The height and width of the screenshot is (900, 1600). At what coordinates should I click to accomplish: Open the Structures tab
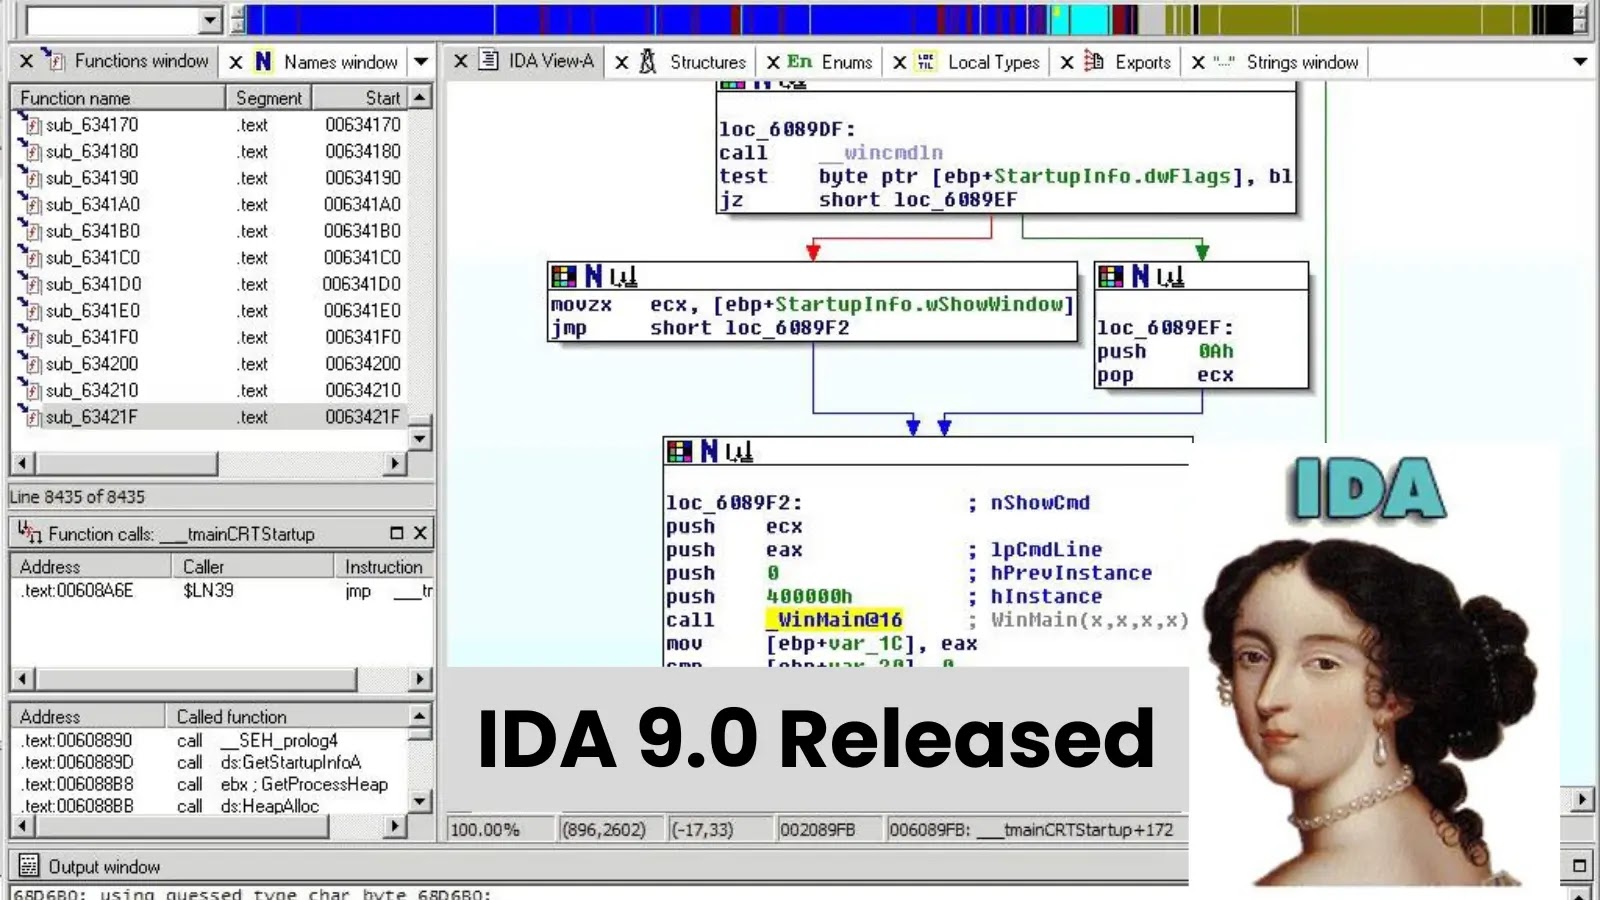tap(707, 62)
